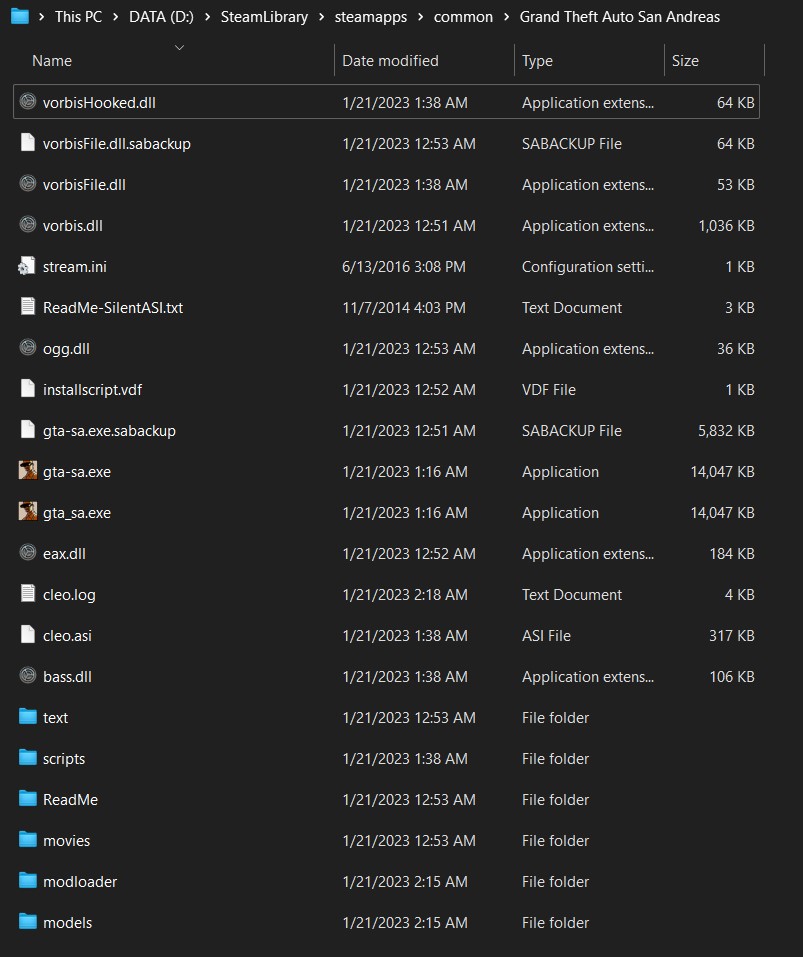Click the ReadMe-SilentASI.txt document icon
The image size is (803, 957).
click(x=27, y=306)
